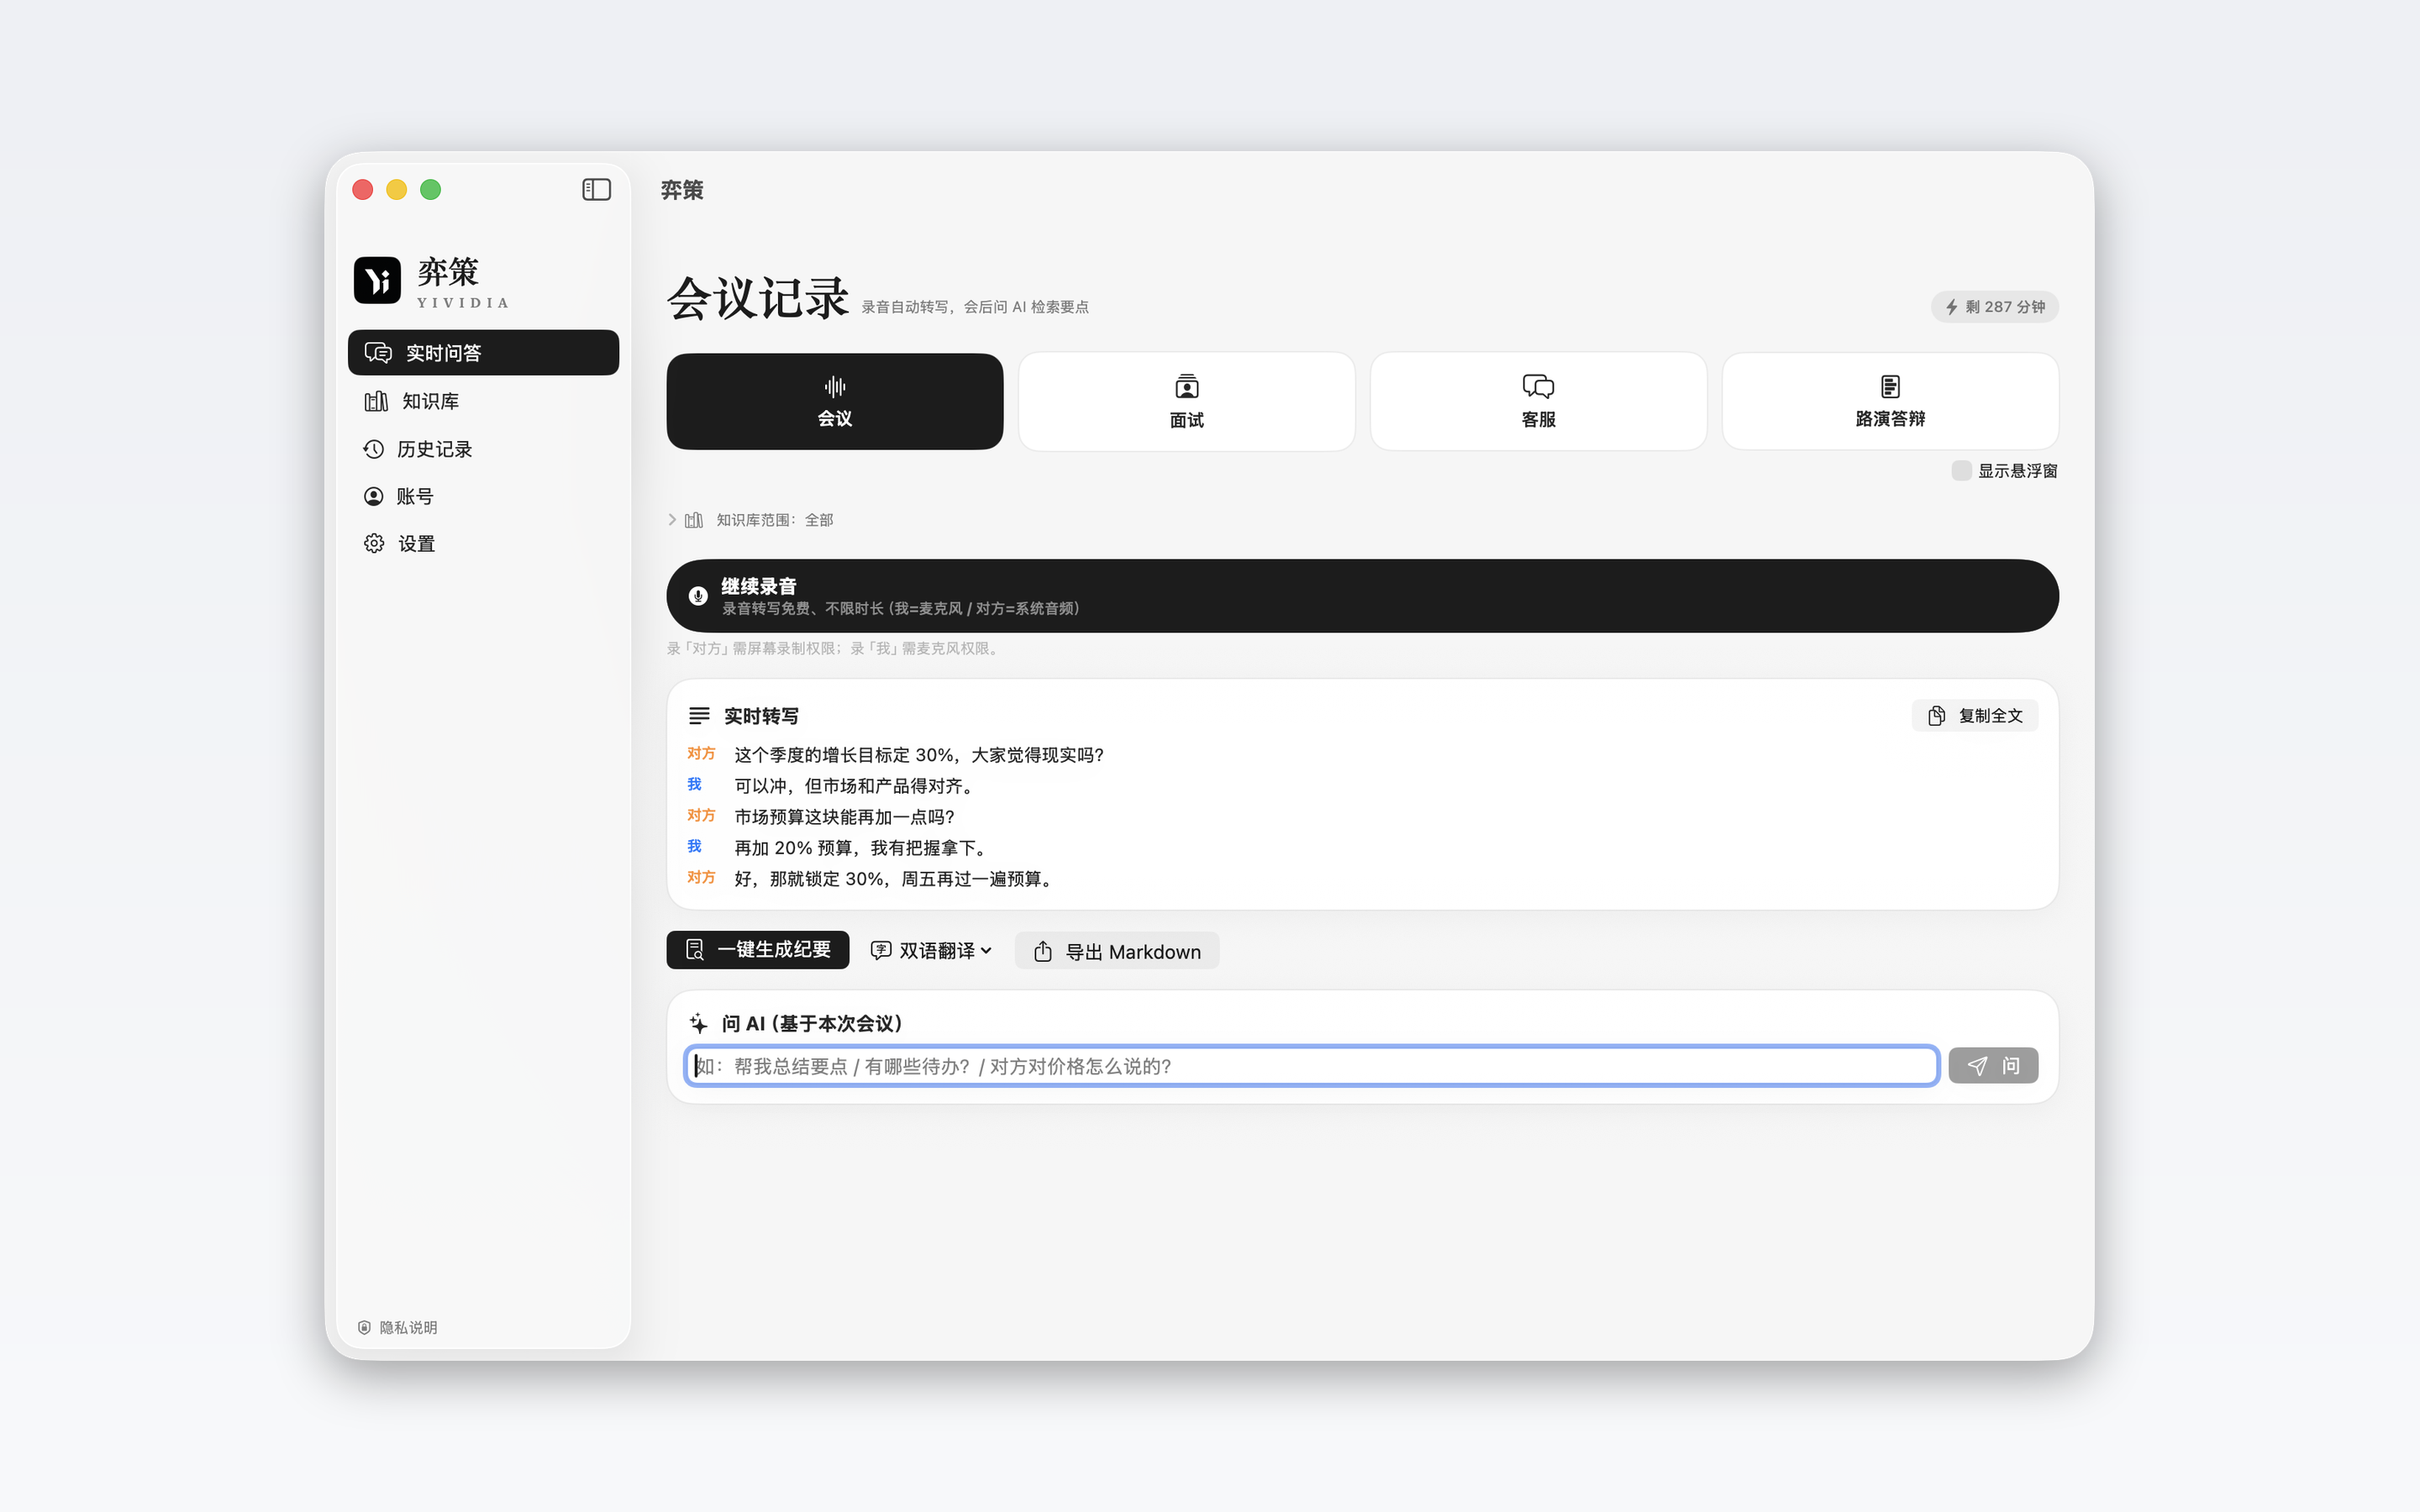Click the 继续录音 recording bar
The height and width of the screenshot is (1512, 2420).
pyautogui.click(x=1362, y=596)
